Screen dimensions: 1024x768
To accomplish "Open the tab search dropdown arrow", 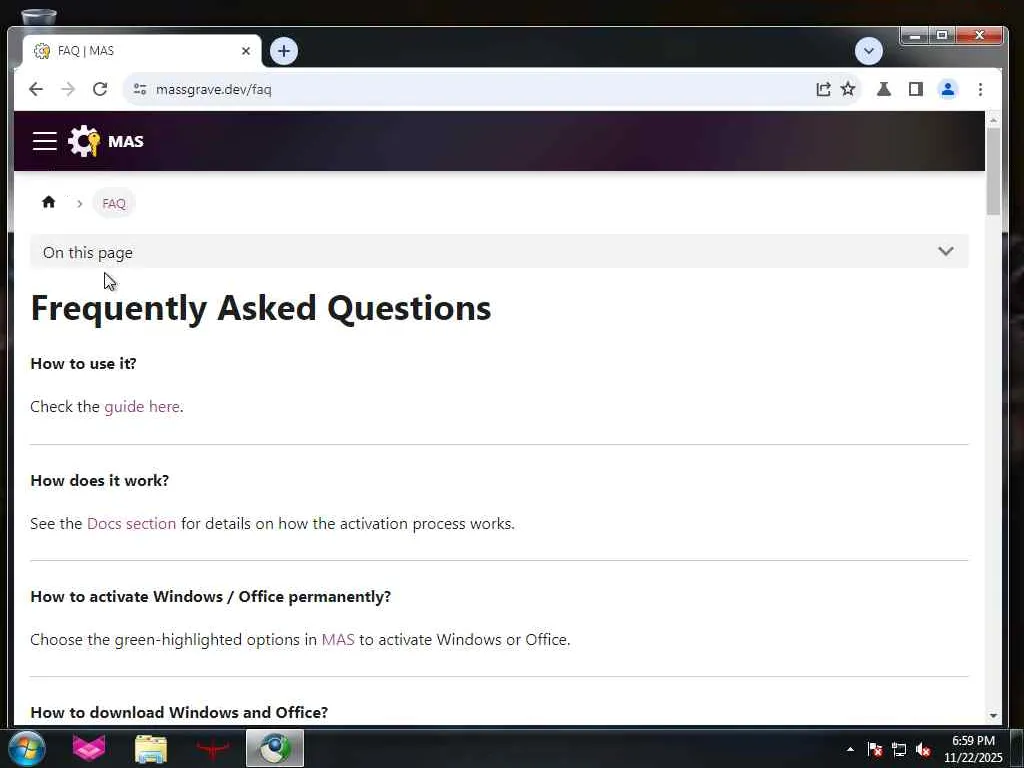I will click(x=869, y=51).
